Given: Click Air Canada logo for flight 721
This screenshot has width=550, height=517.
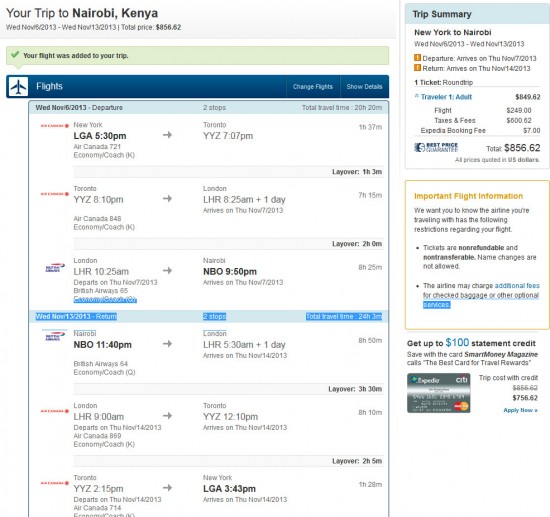Looking at the screenshot, I should pyautogui.click(x=54, y=126).
